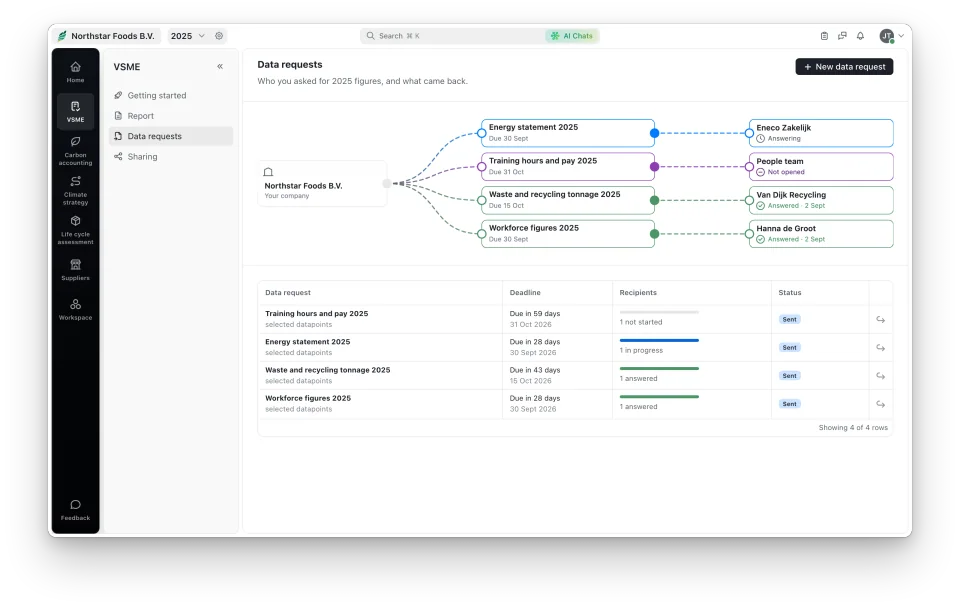Click Sent badge in Waste and recycling row

[790, 376]
